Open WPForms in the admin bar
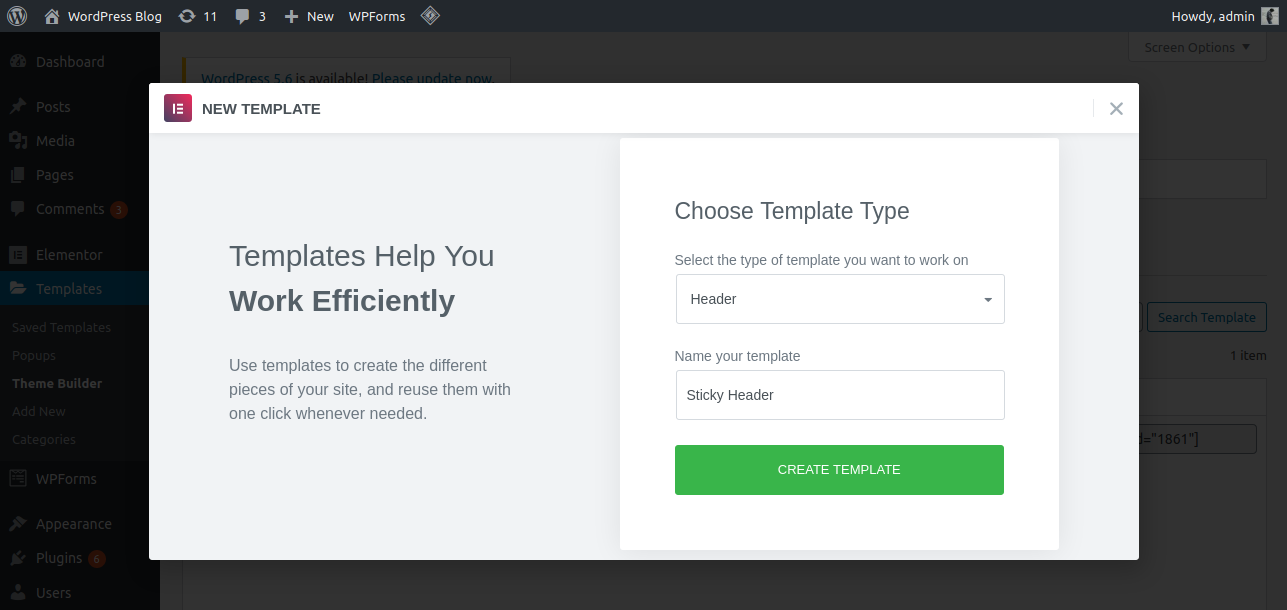 (377, 16)
